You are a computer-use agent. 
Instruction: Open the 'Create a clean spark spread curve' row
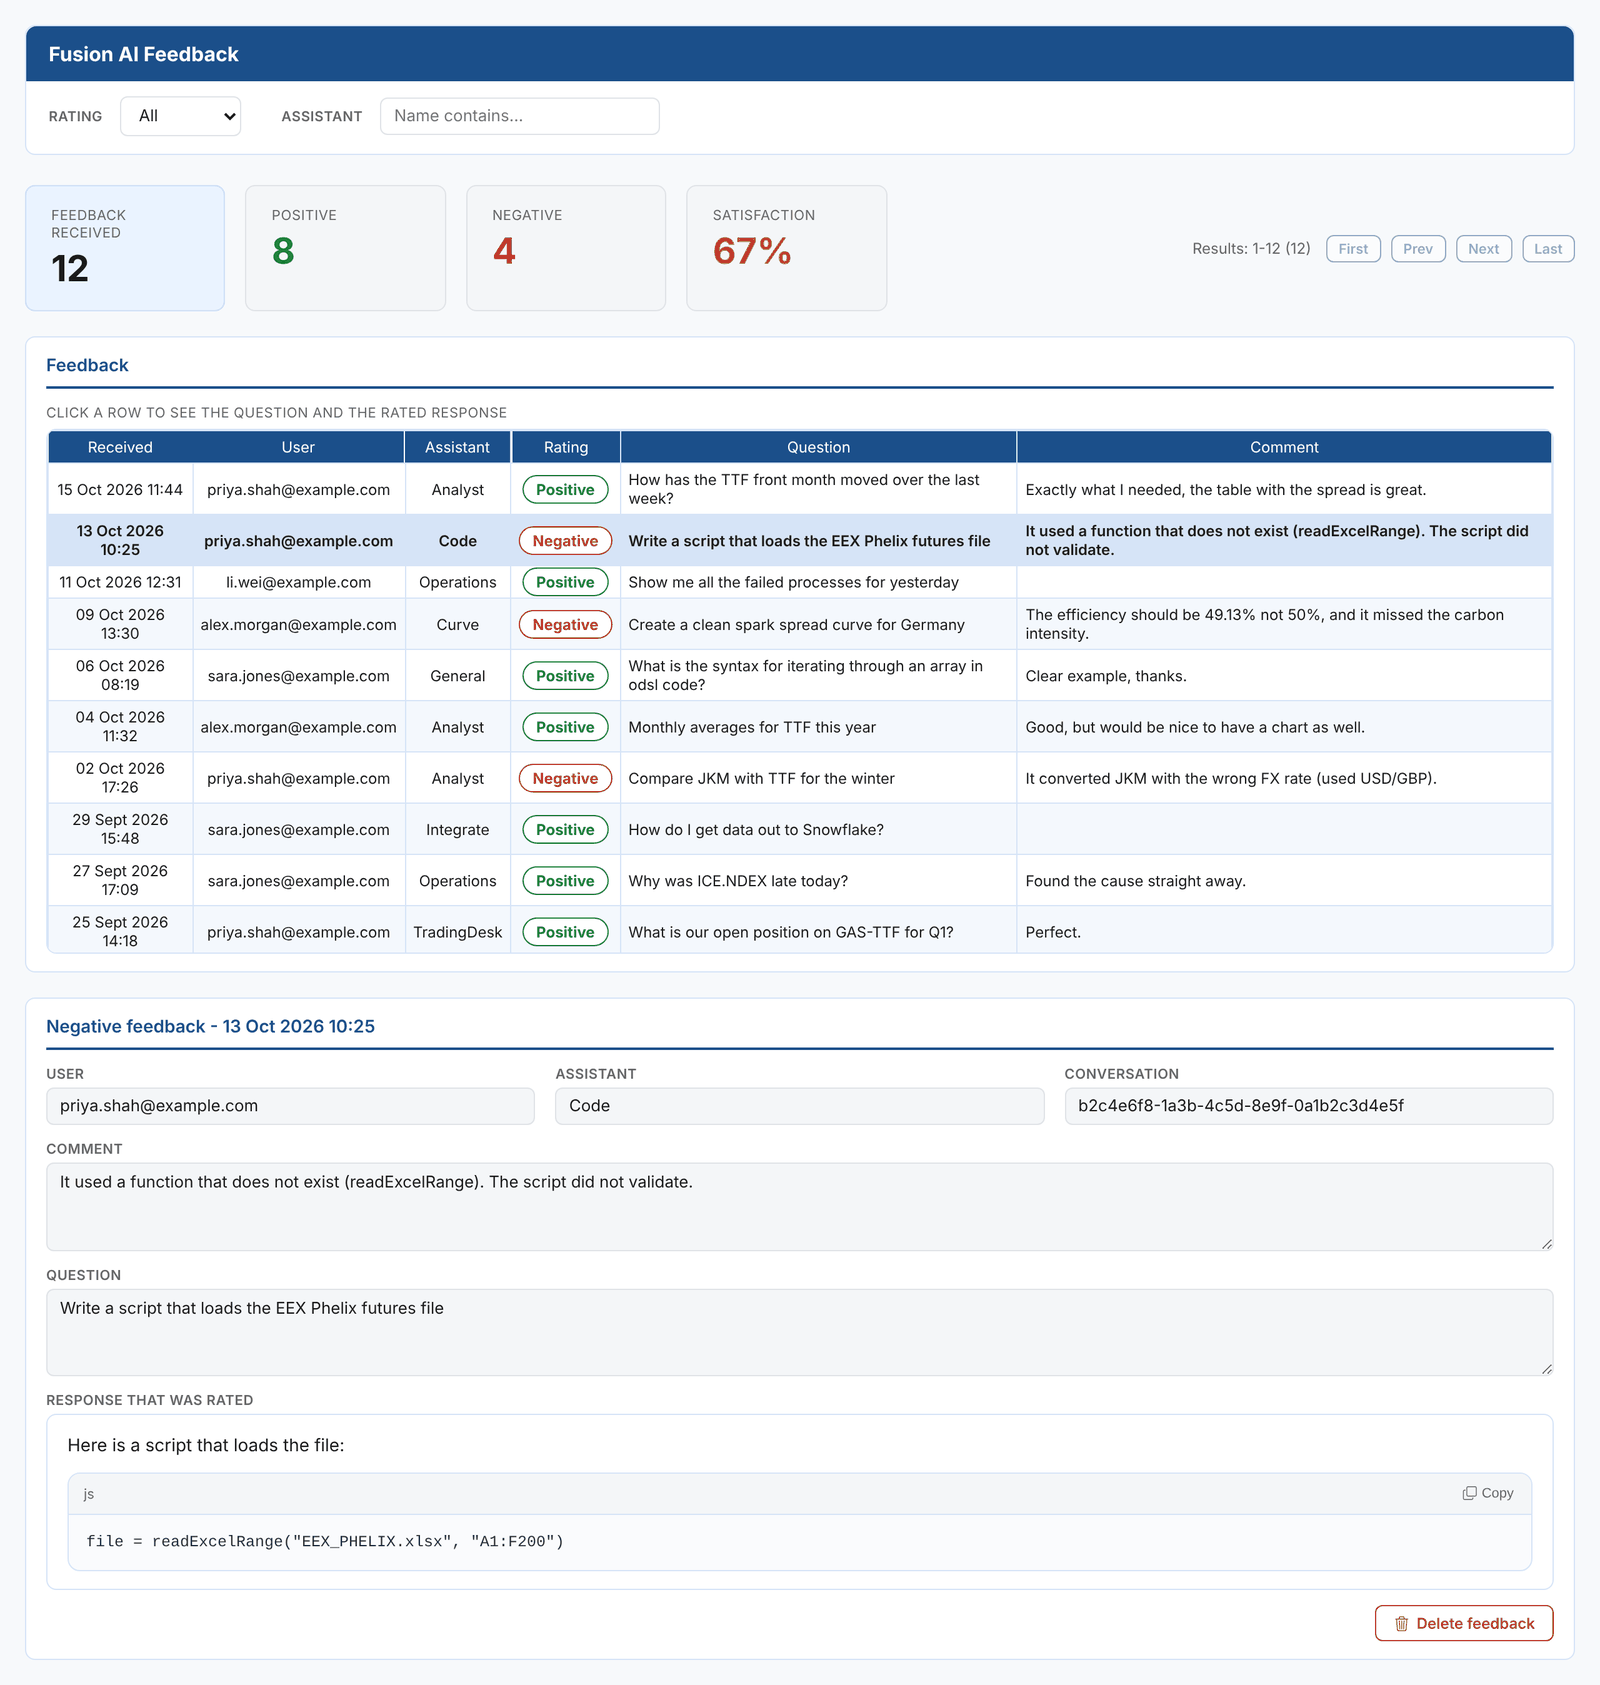[x=800, y=624]
